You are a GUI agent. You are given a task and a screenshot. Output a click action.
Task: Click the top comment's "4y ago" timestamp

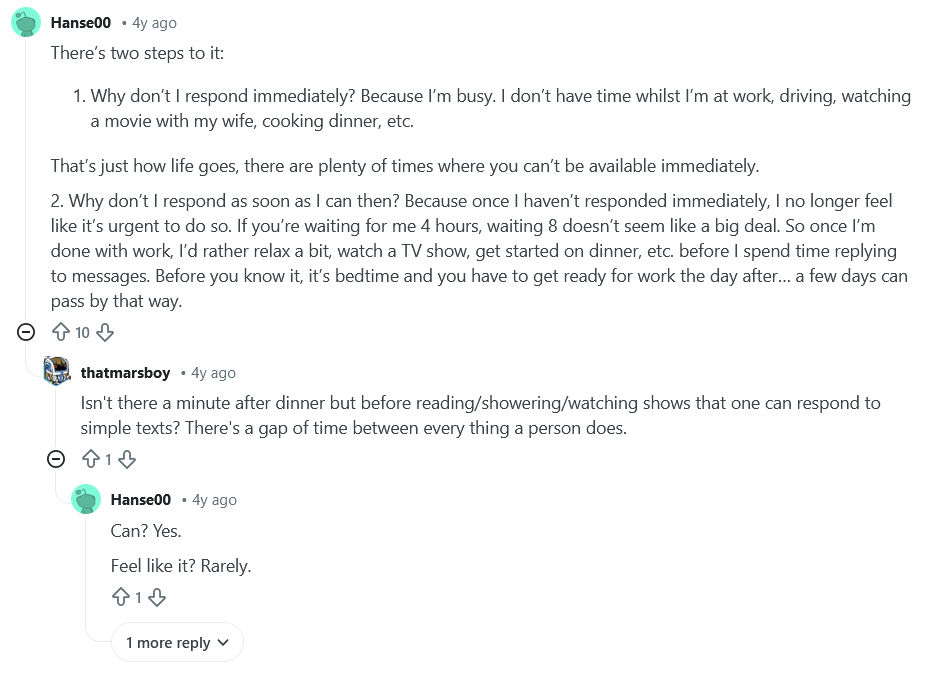tap(154, 22)
